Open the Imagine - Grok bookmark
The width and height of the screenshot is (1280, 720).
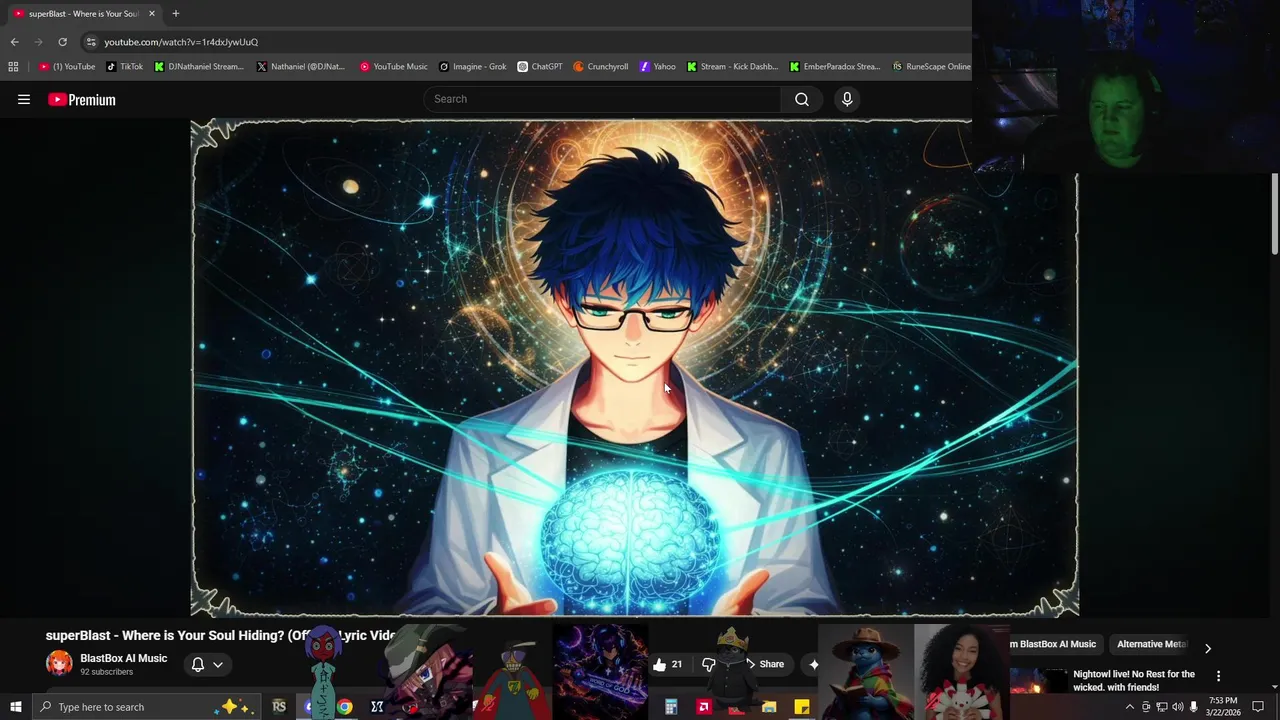pyautogui.click(x=473, y=67)
